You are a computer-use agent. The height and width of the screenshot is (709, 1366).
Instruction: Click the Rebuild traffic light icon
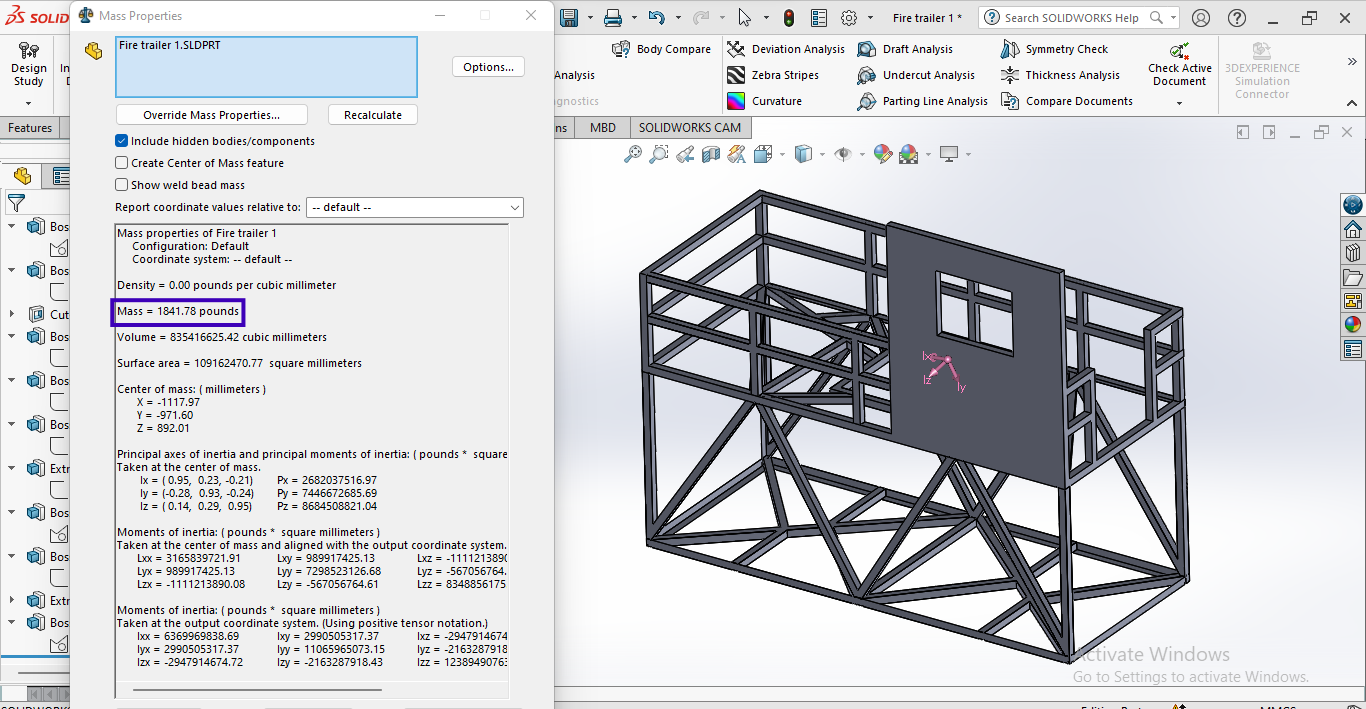point(789,18)
